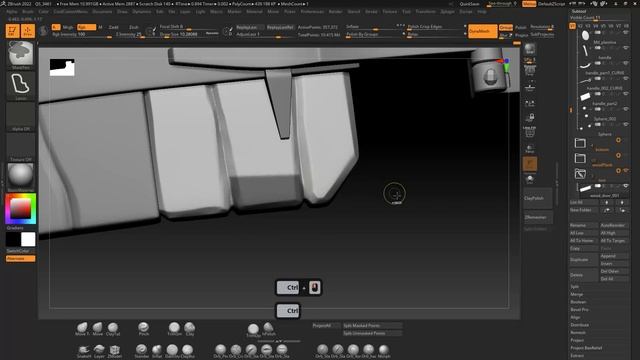
Task: Open the current brush thumbnail picker
Action: point(20,55)
